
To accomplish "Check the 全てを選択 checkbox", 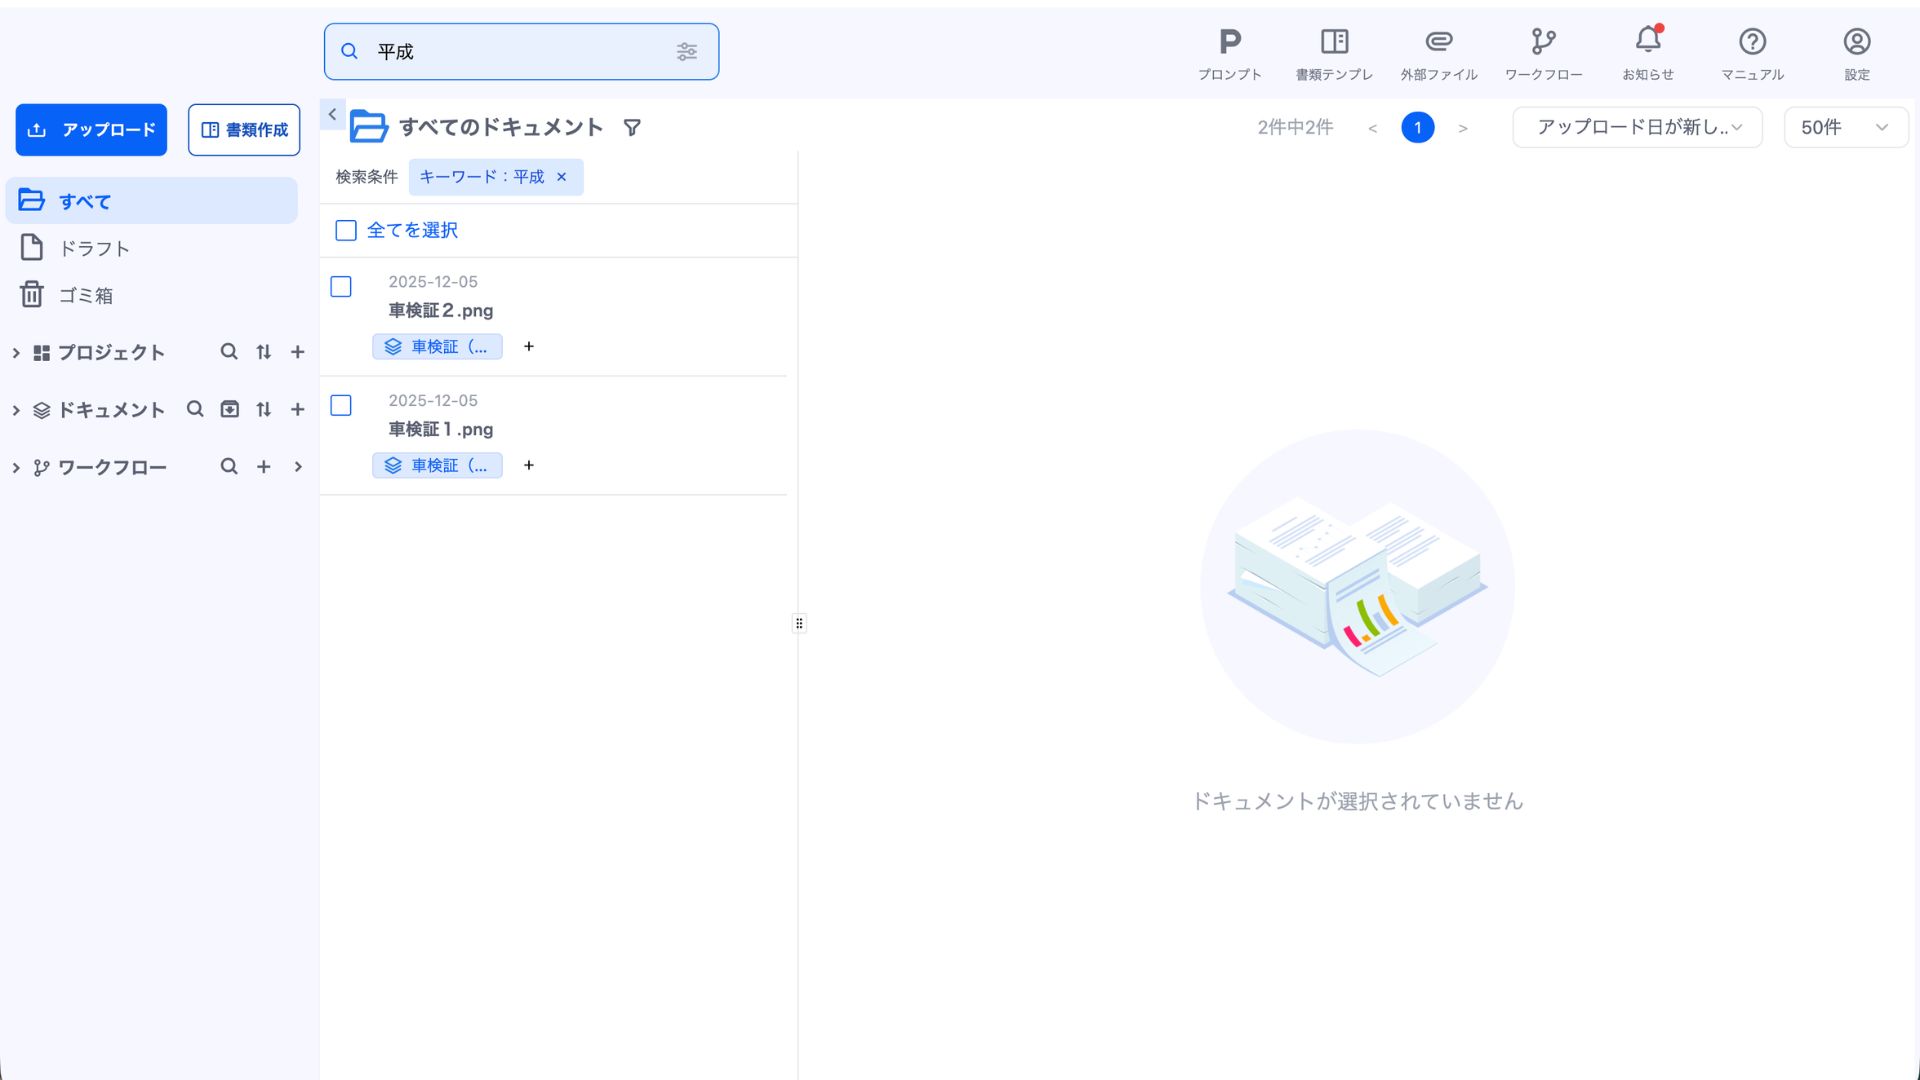I will point(346,231).
